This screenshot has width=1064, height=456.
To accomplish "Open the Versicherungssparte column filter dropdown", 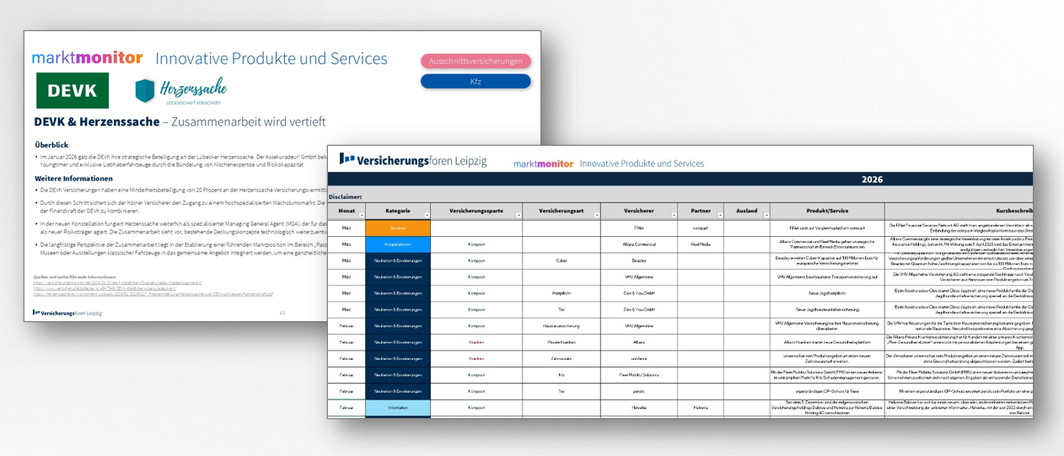I will point(518,215).
